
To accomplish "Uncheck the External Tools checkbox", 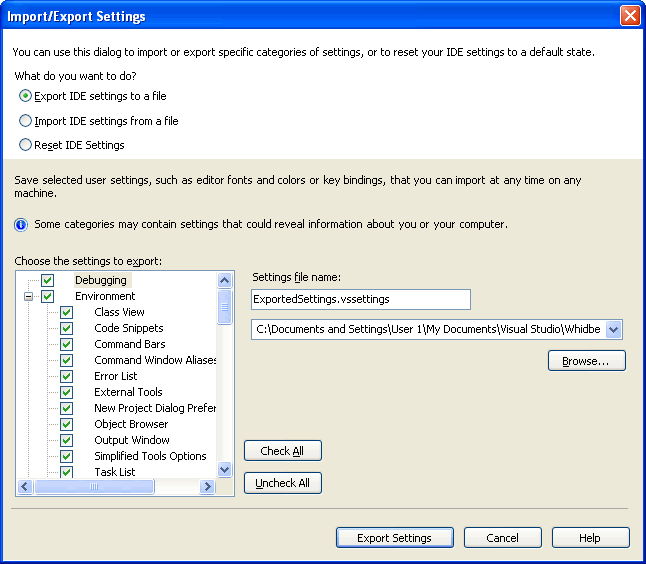I will coord(66,392).
